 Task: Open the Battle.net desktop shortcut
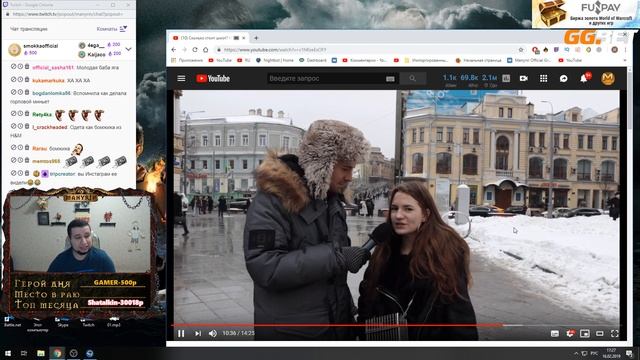pos(12,322)
